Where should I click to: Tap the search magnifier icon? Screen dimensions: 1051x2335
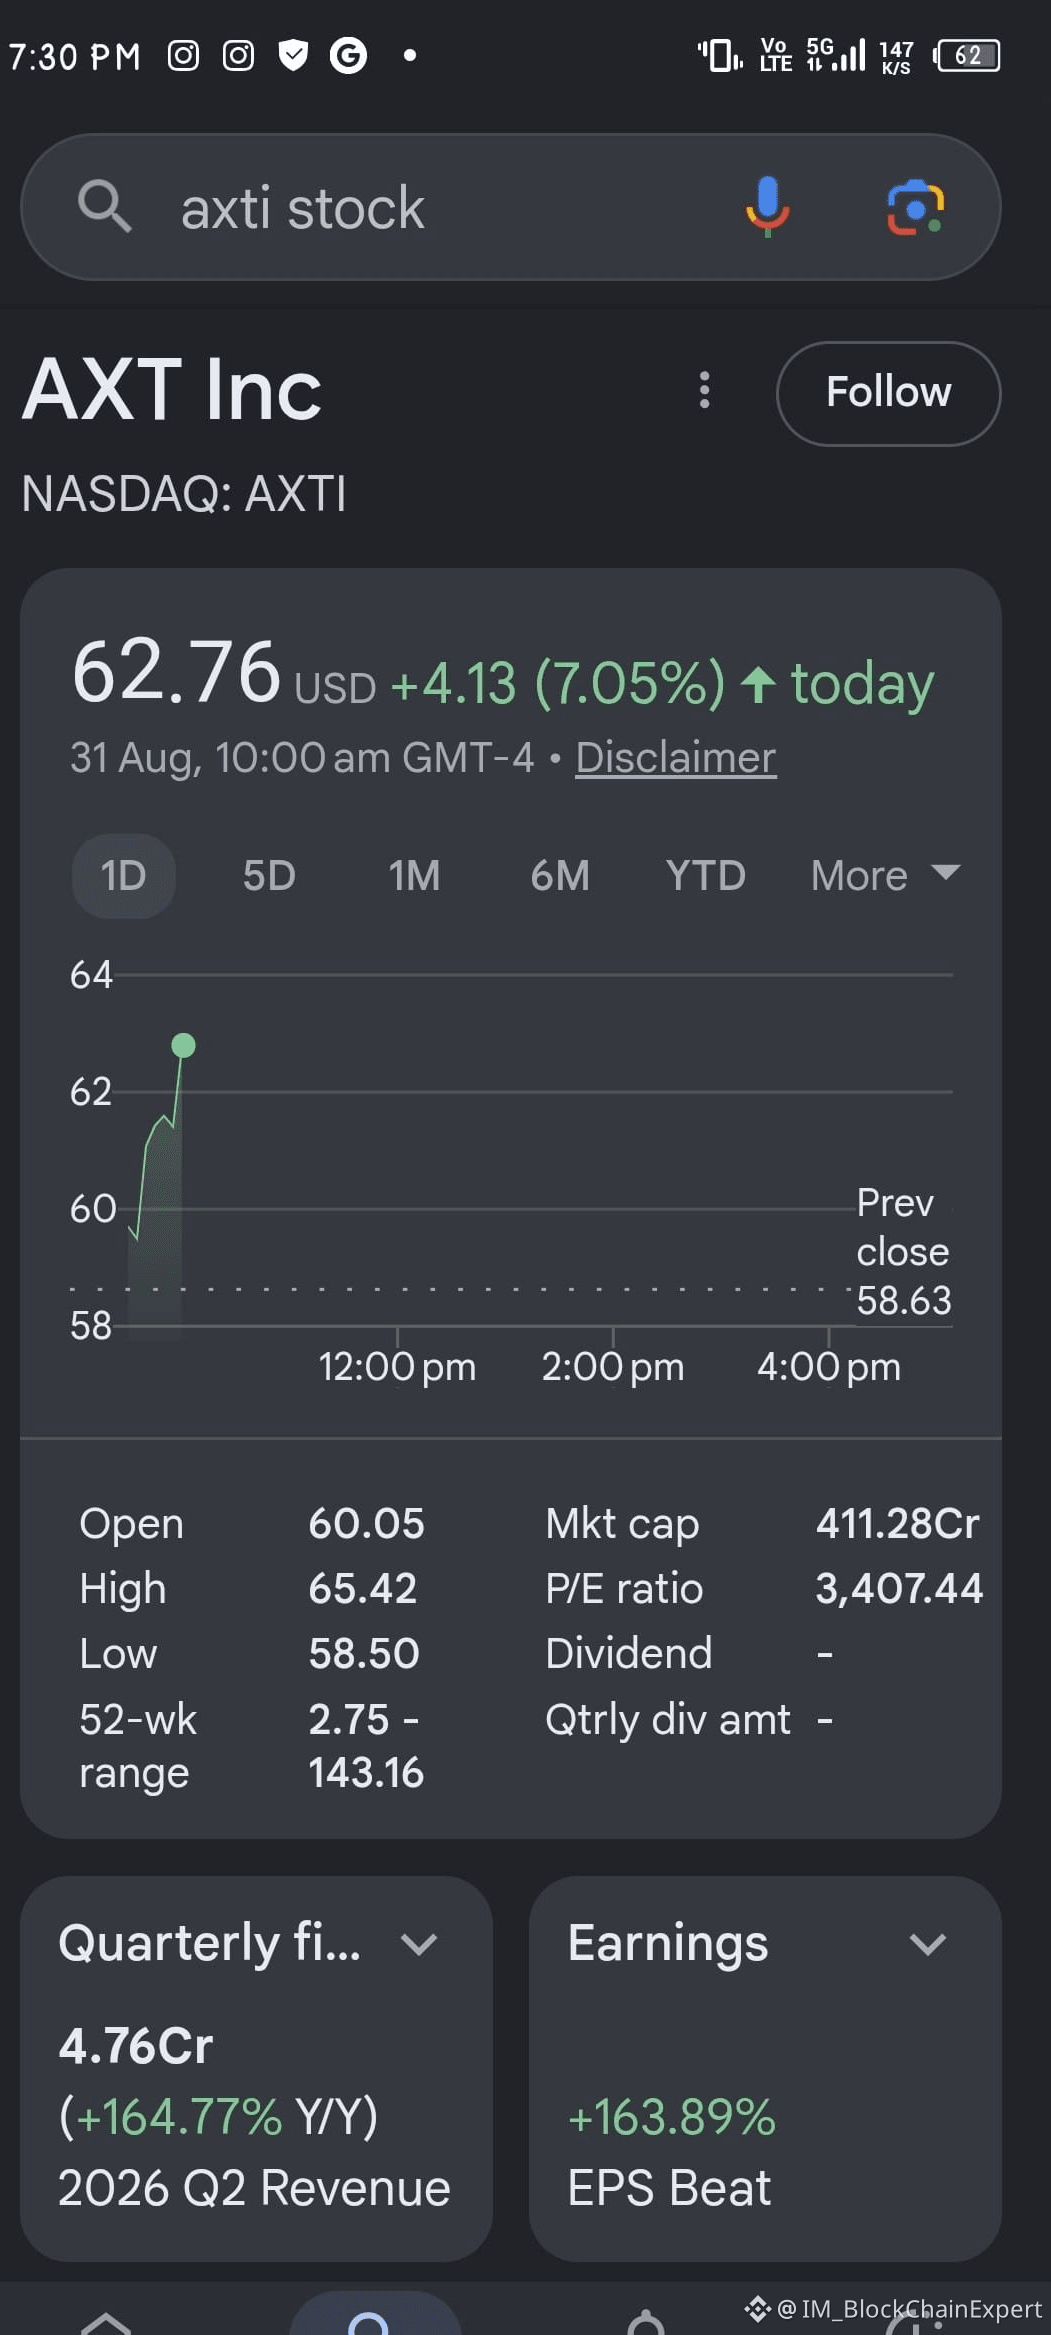point(104,207)
